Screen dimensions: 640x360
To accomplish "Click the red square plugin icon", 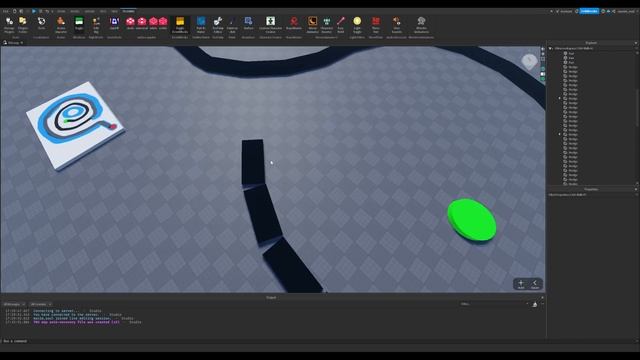I will coord(376,24).
